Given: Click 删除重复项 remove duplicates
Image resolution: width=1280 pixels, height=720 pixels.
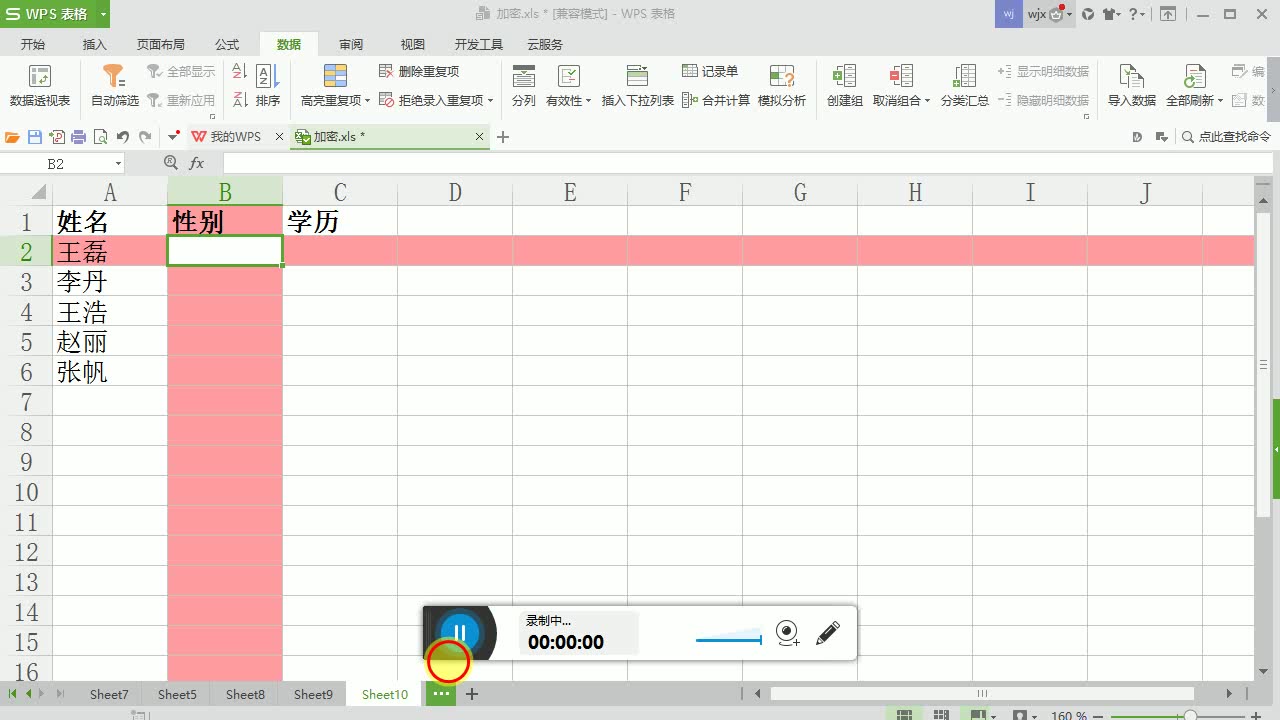Looking at the screenshot, I should point(420,72).
